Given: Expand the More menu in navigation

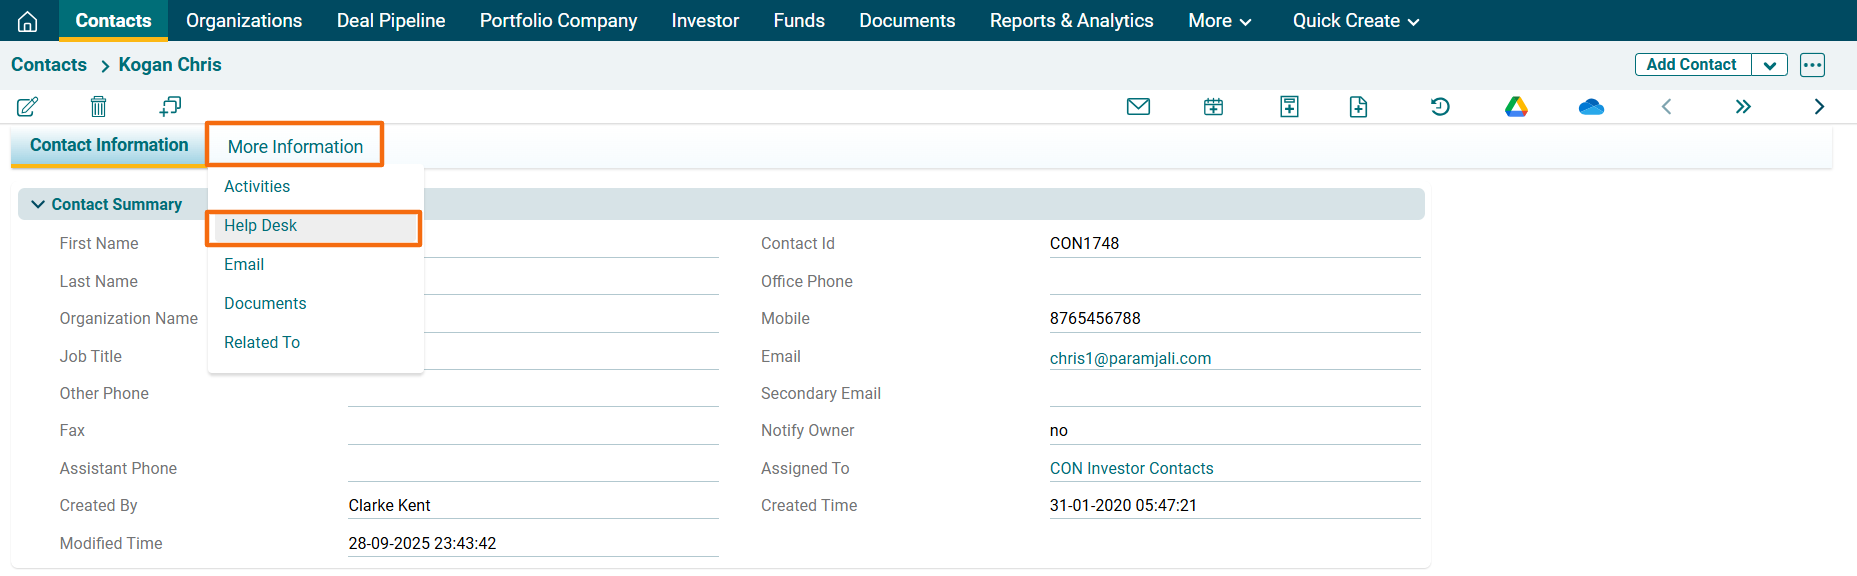Looking at the screenshot, I should pos(1219,21).
